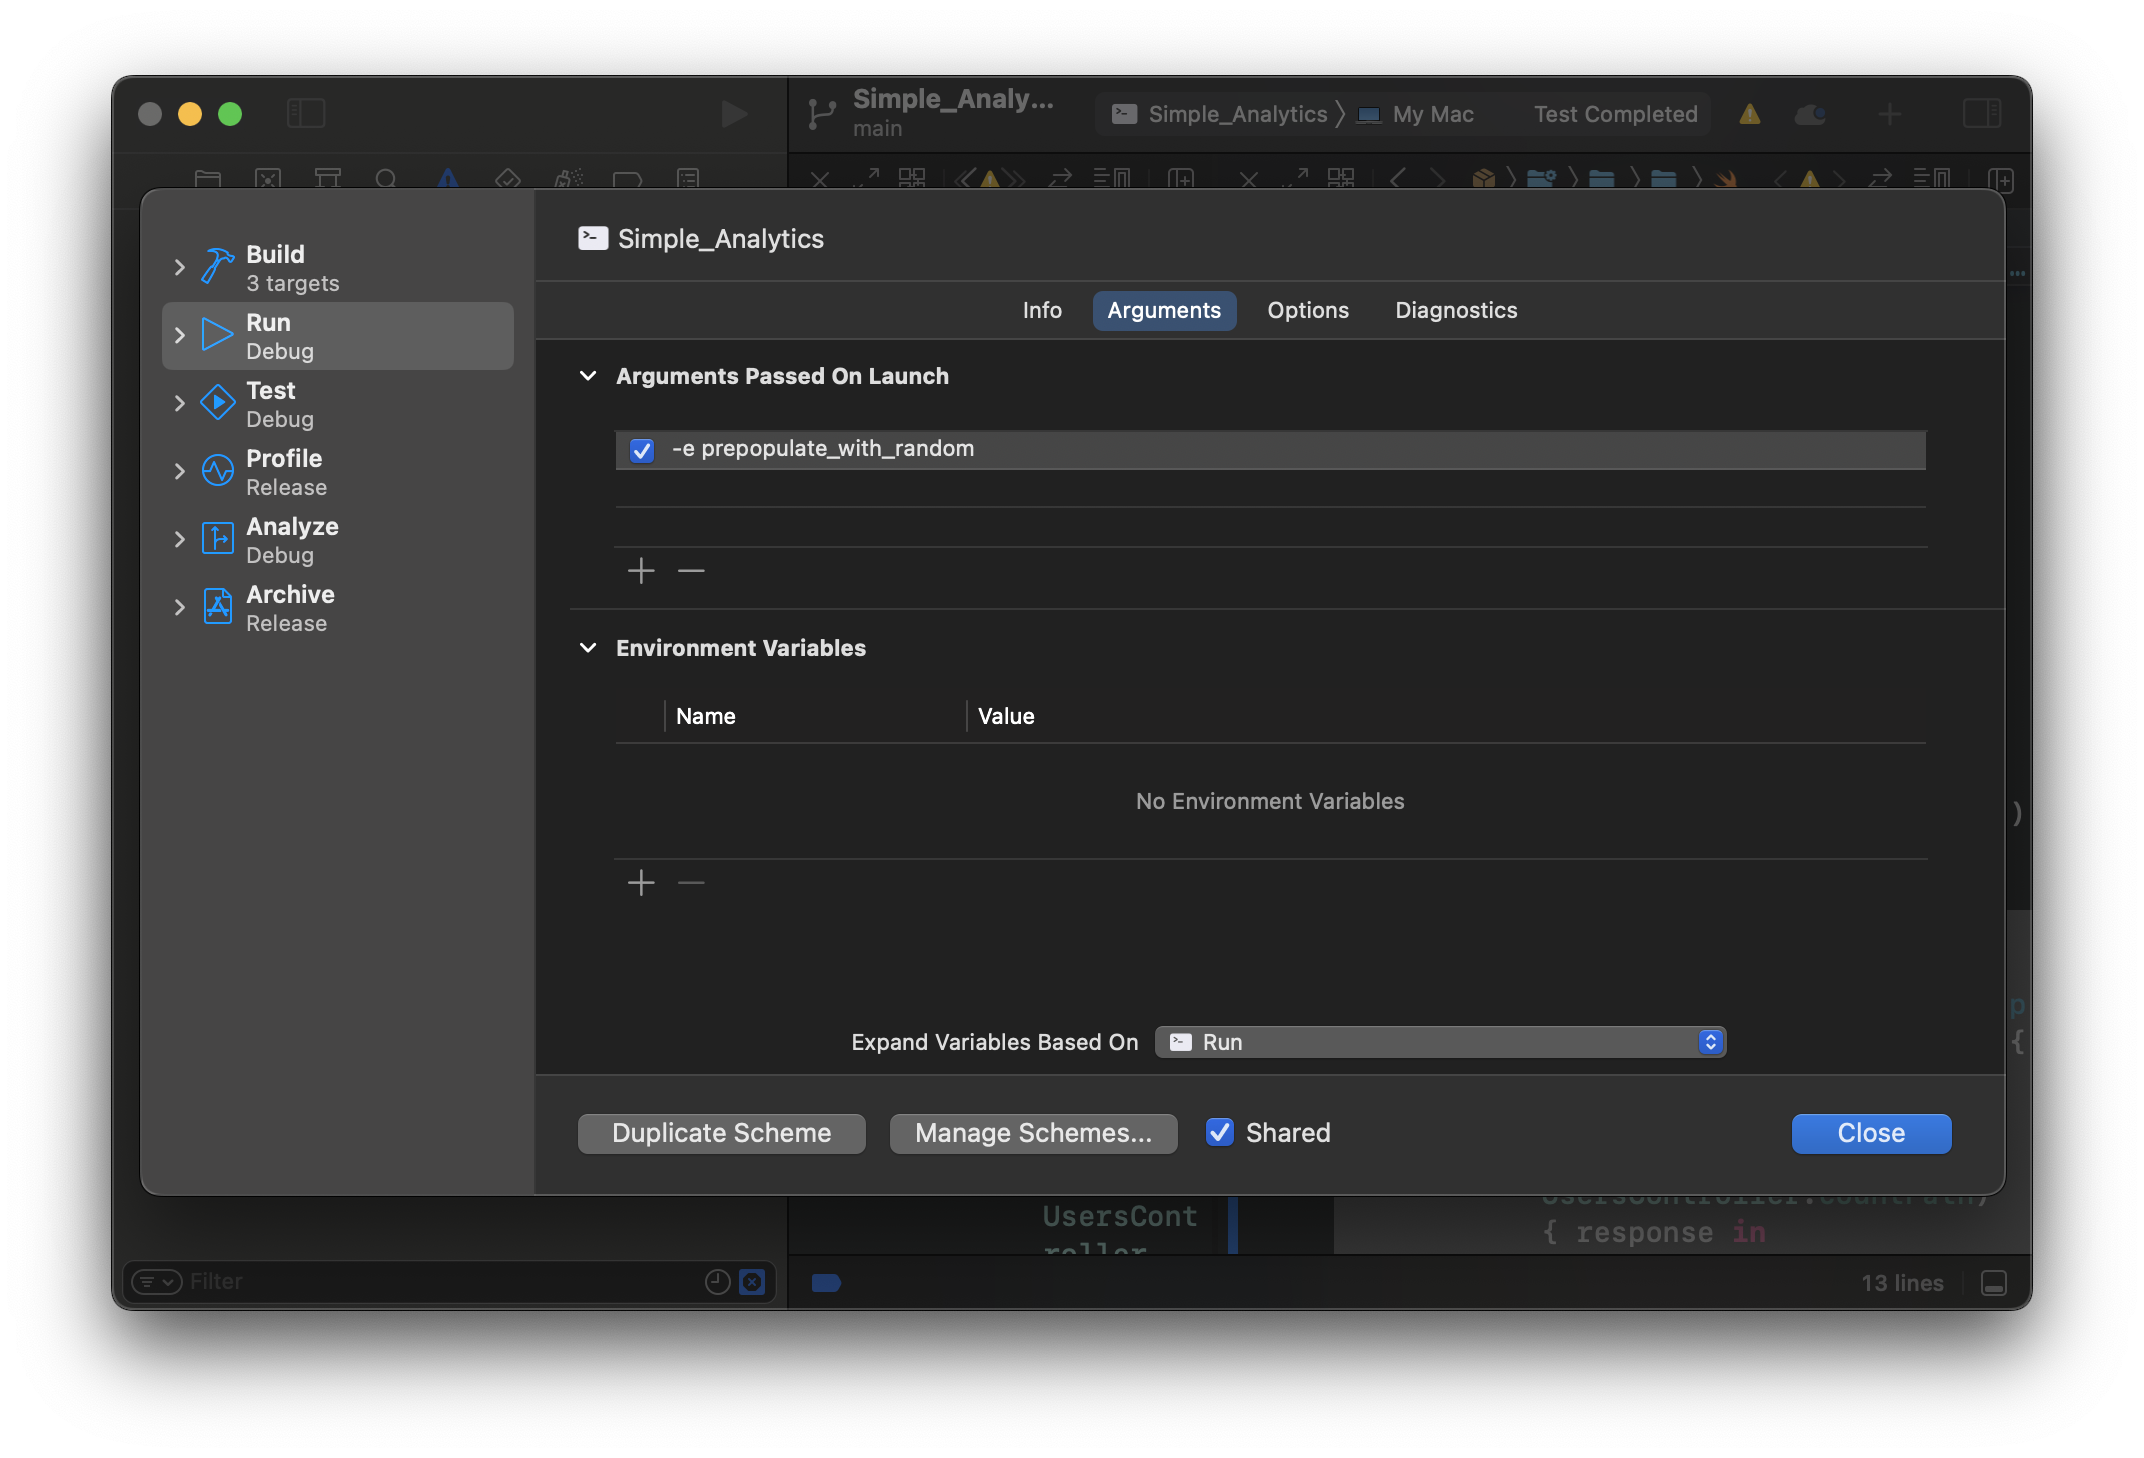Open the issue navigator triangle icon
The image size is (2144, 1458).
point(448,179)
